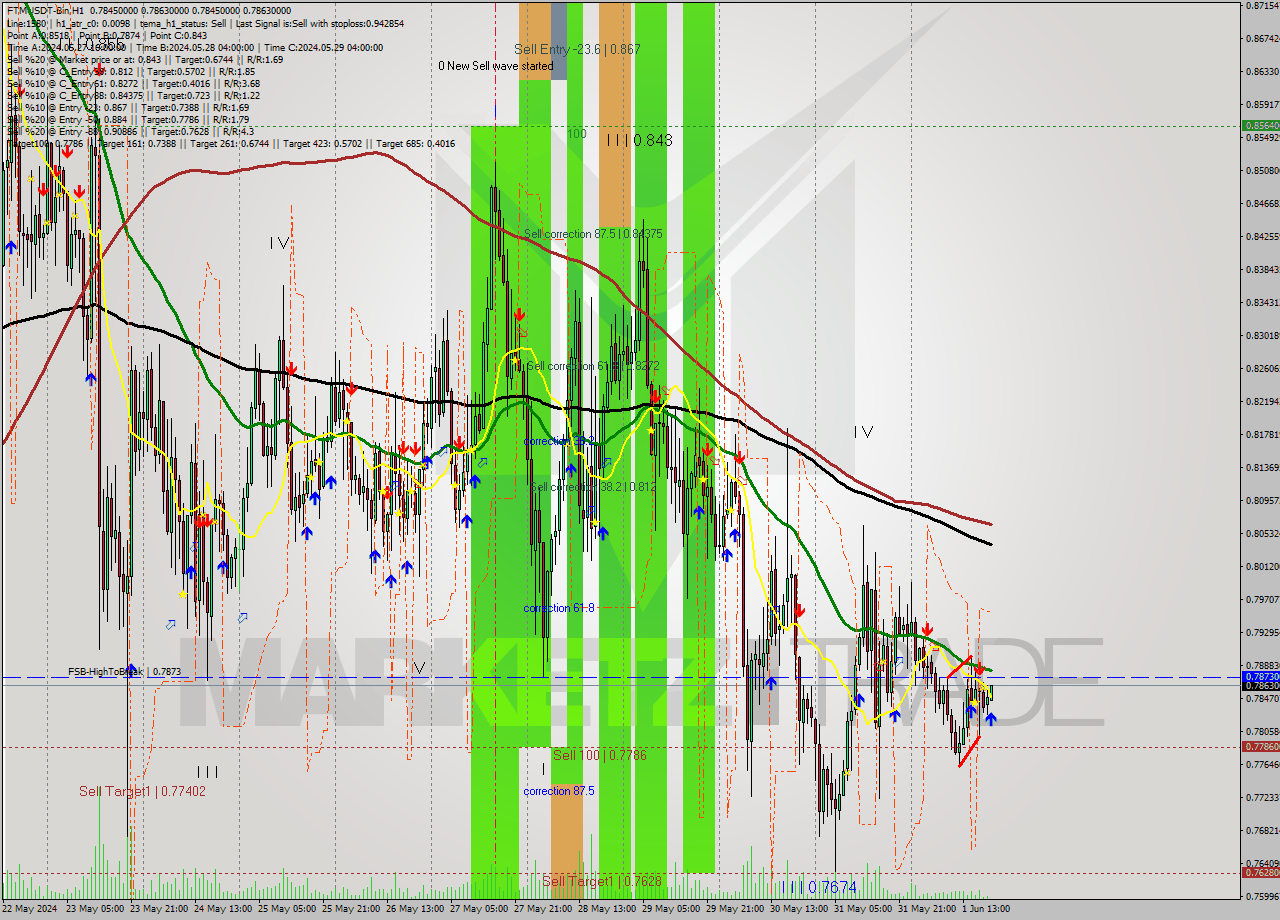Click the 0.83843 price axis label
This screenshot has width=1280, height=920.
click(x=1262, y=269)
